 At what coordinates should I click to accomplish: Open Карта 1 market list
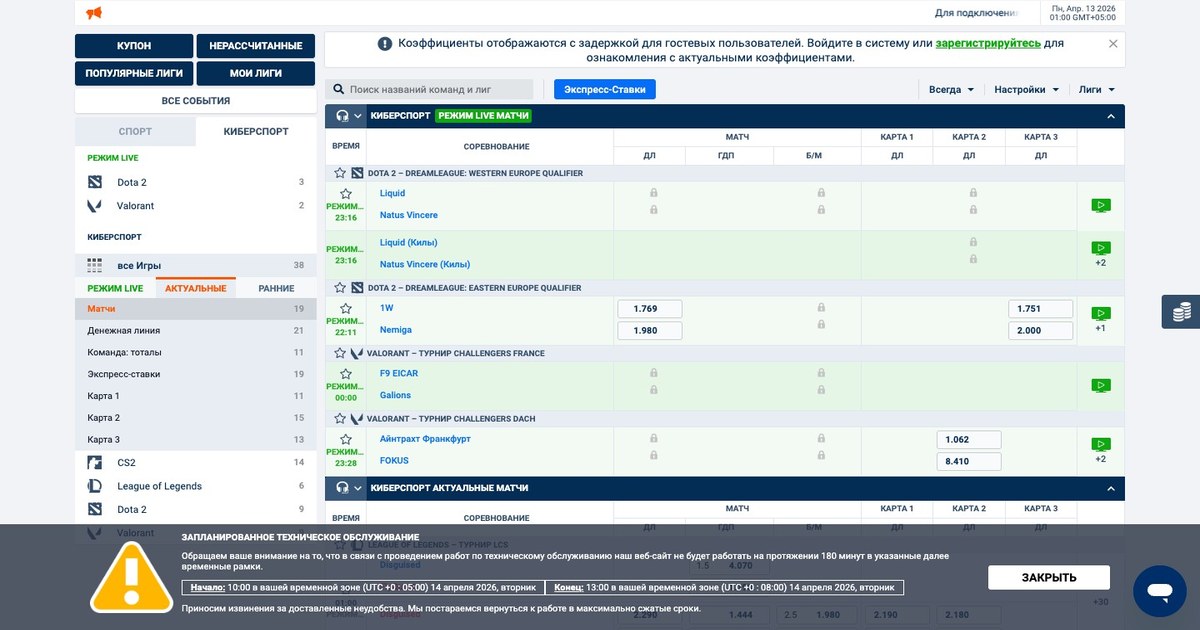(x=196, y=396)
